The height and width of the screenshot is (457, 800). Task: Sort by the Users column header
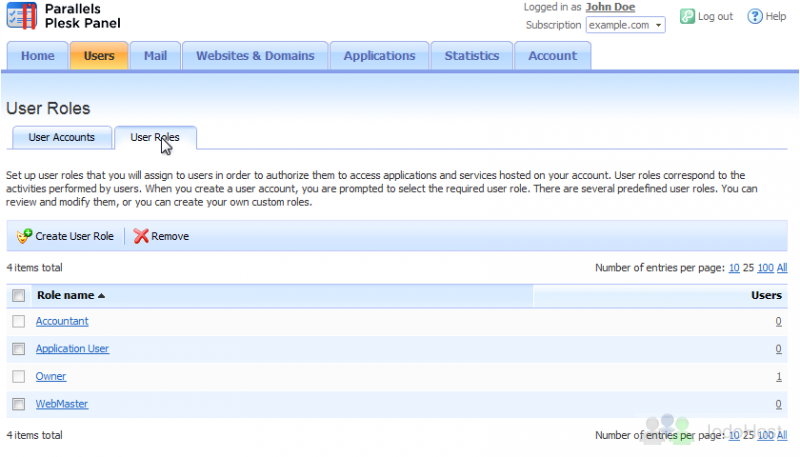[766, 296]
